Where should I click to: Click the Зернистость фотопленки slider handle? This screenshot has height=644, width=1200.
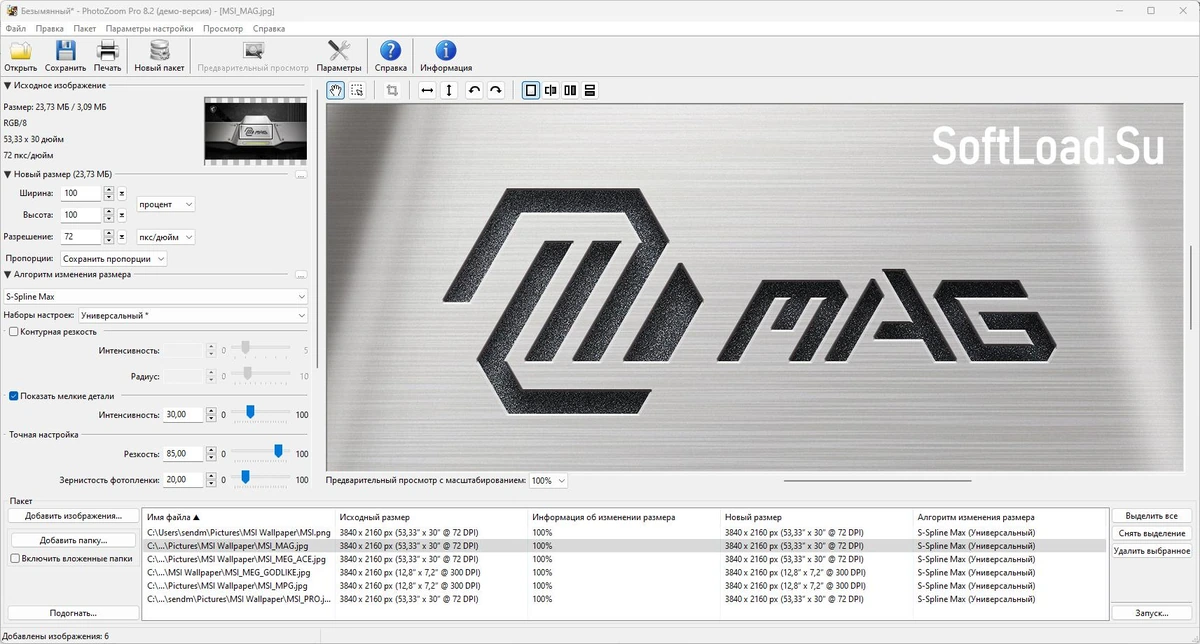click(244, 478)
